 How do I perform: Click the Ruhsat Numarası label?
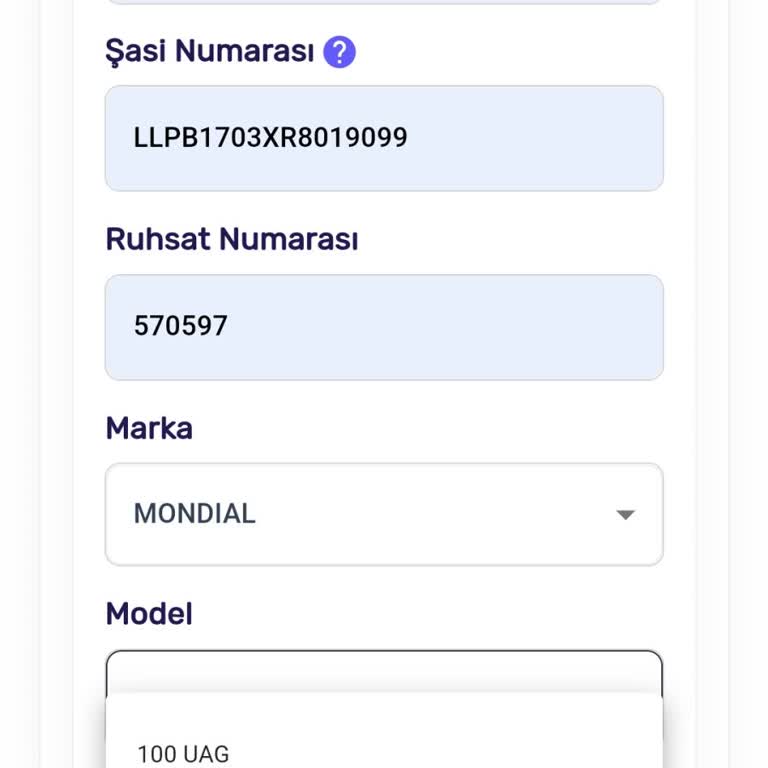pyautogui.click(x=231, y=240)
